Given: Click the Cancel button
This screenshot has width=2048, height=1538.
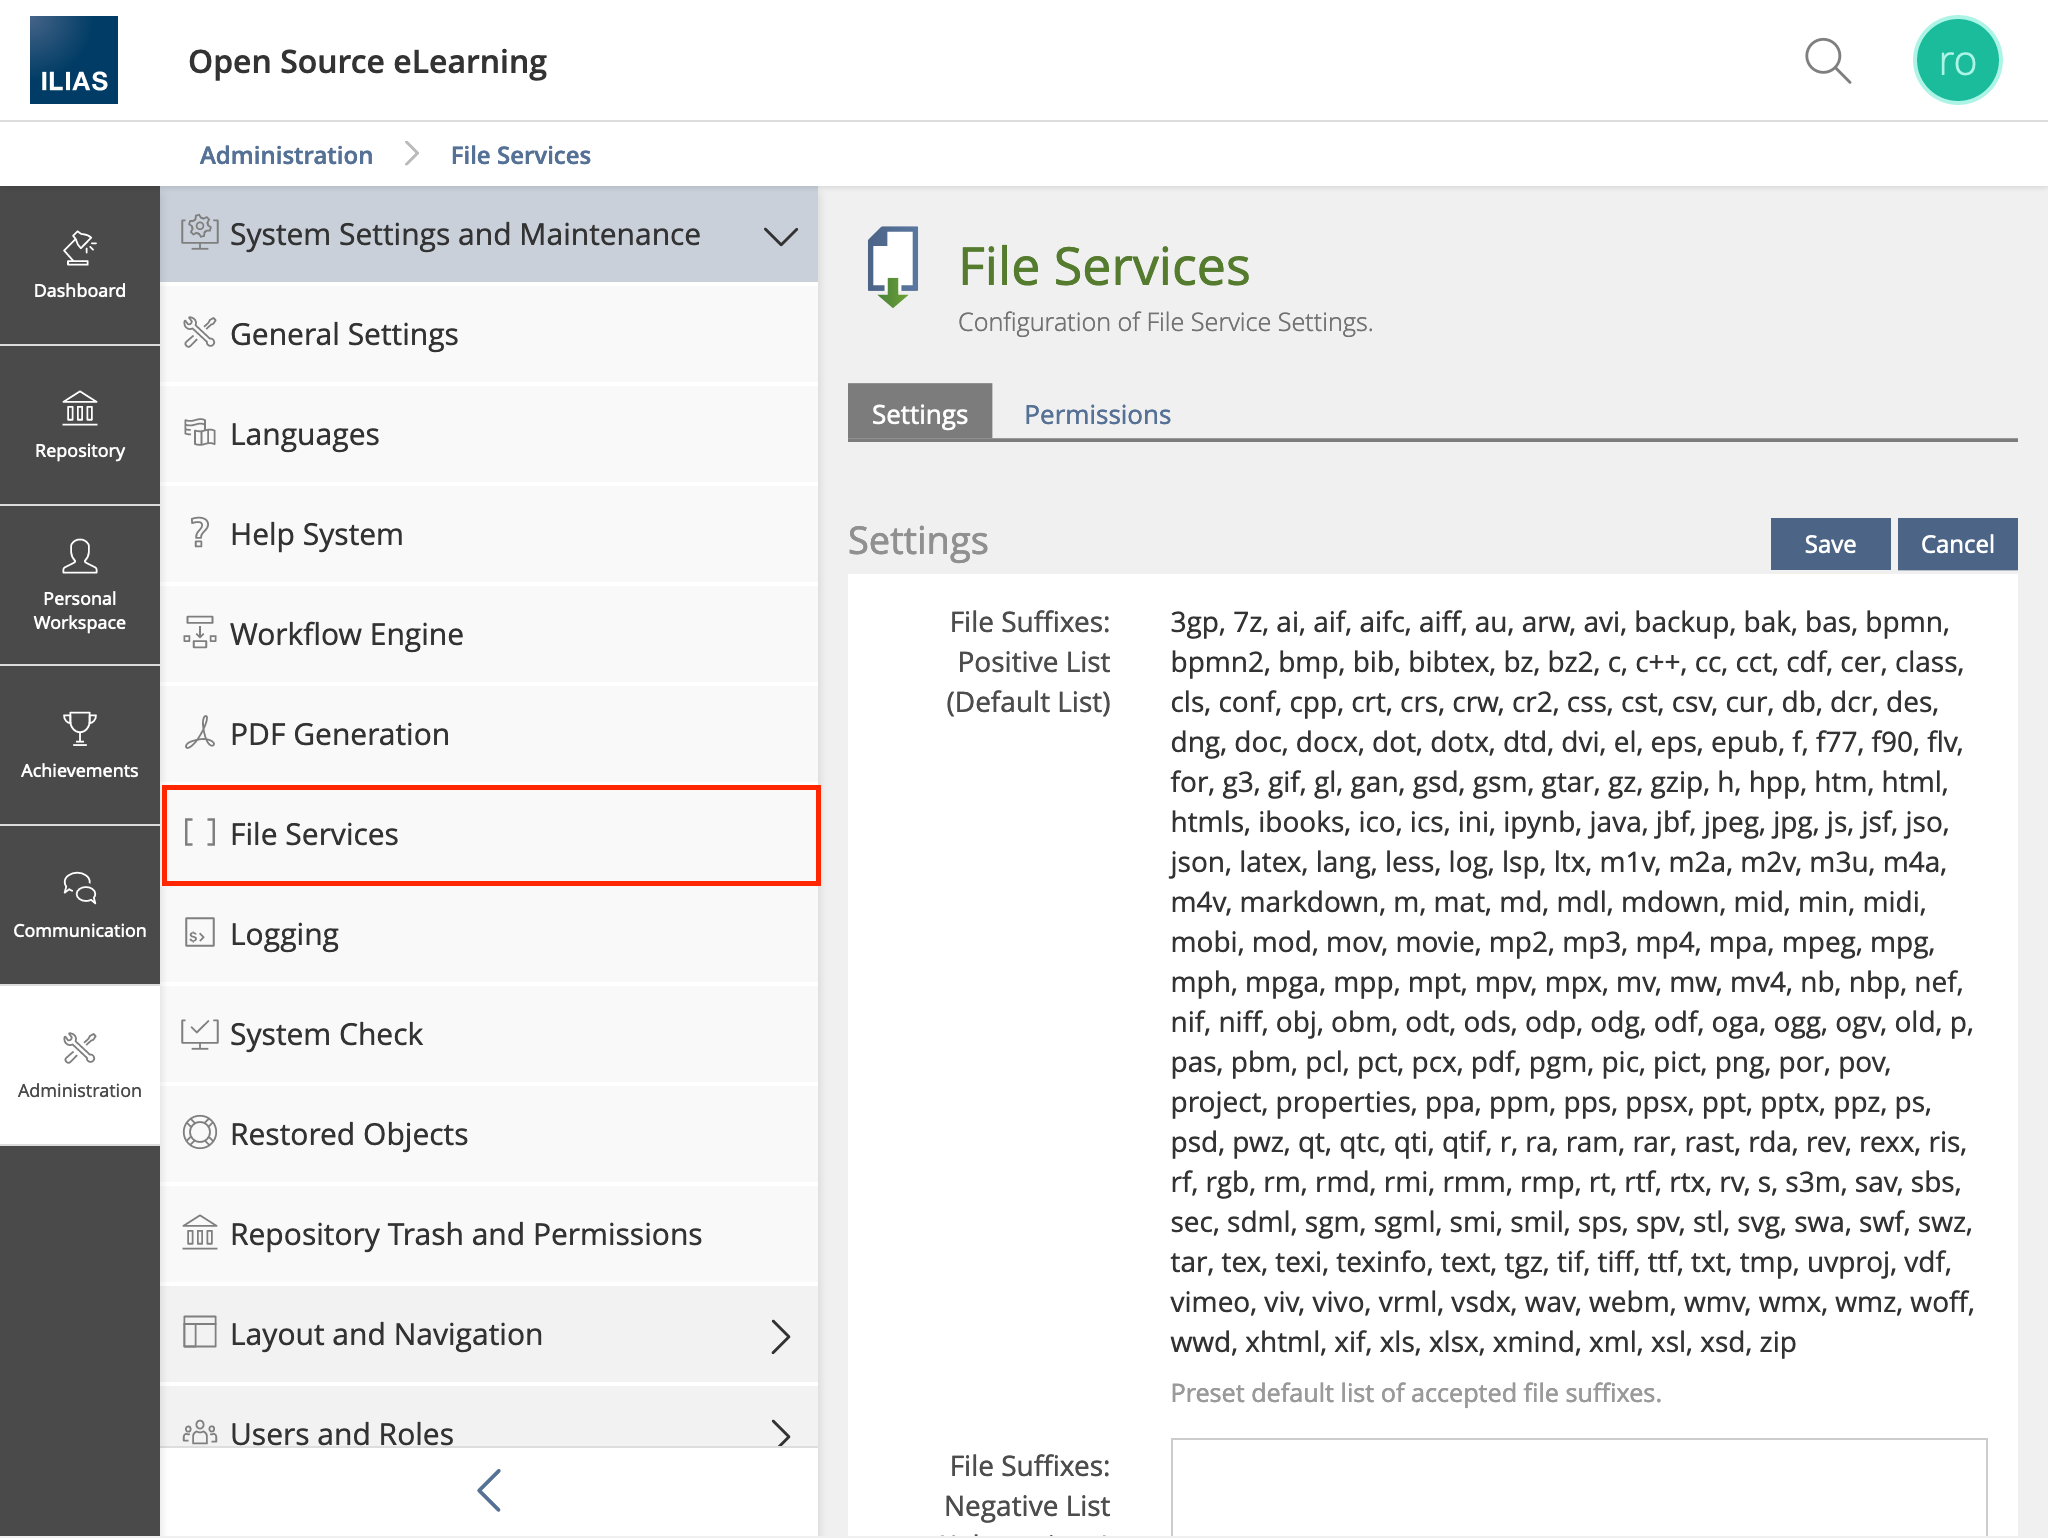Looking at the screenshot, I should 1956,544.
